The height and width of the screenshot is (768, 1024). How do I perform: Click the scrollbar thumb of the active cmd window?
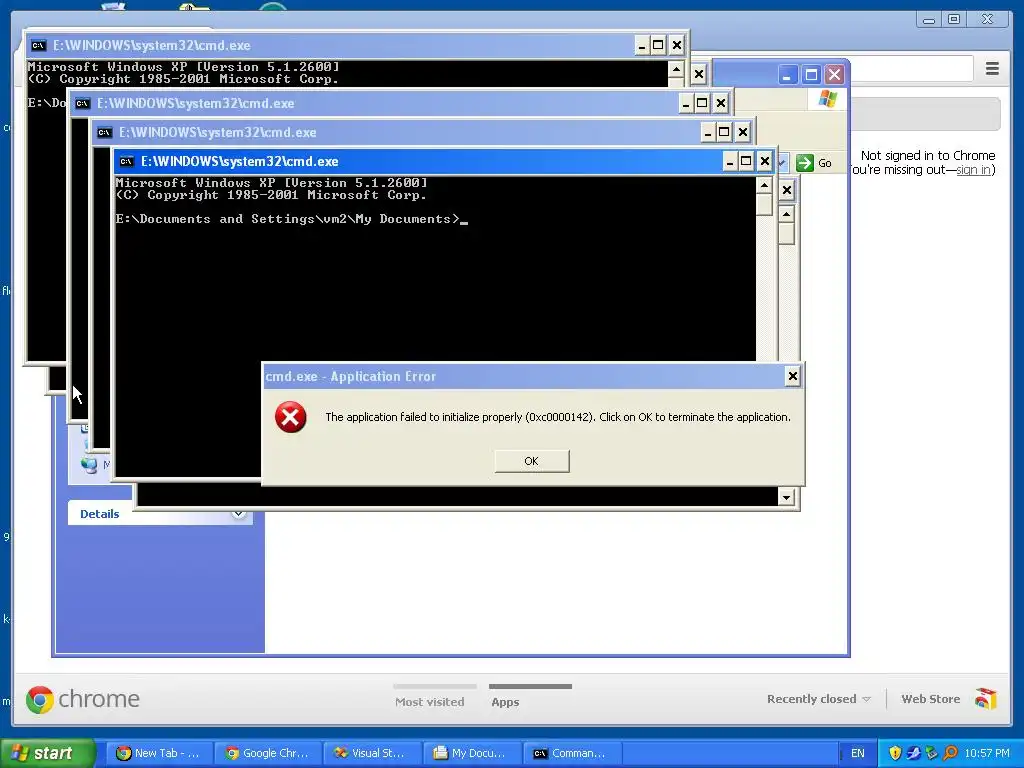pos(764,204)
